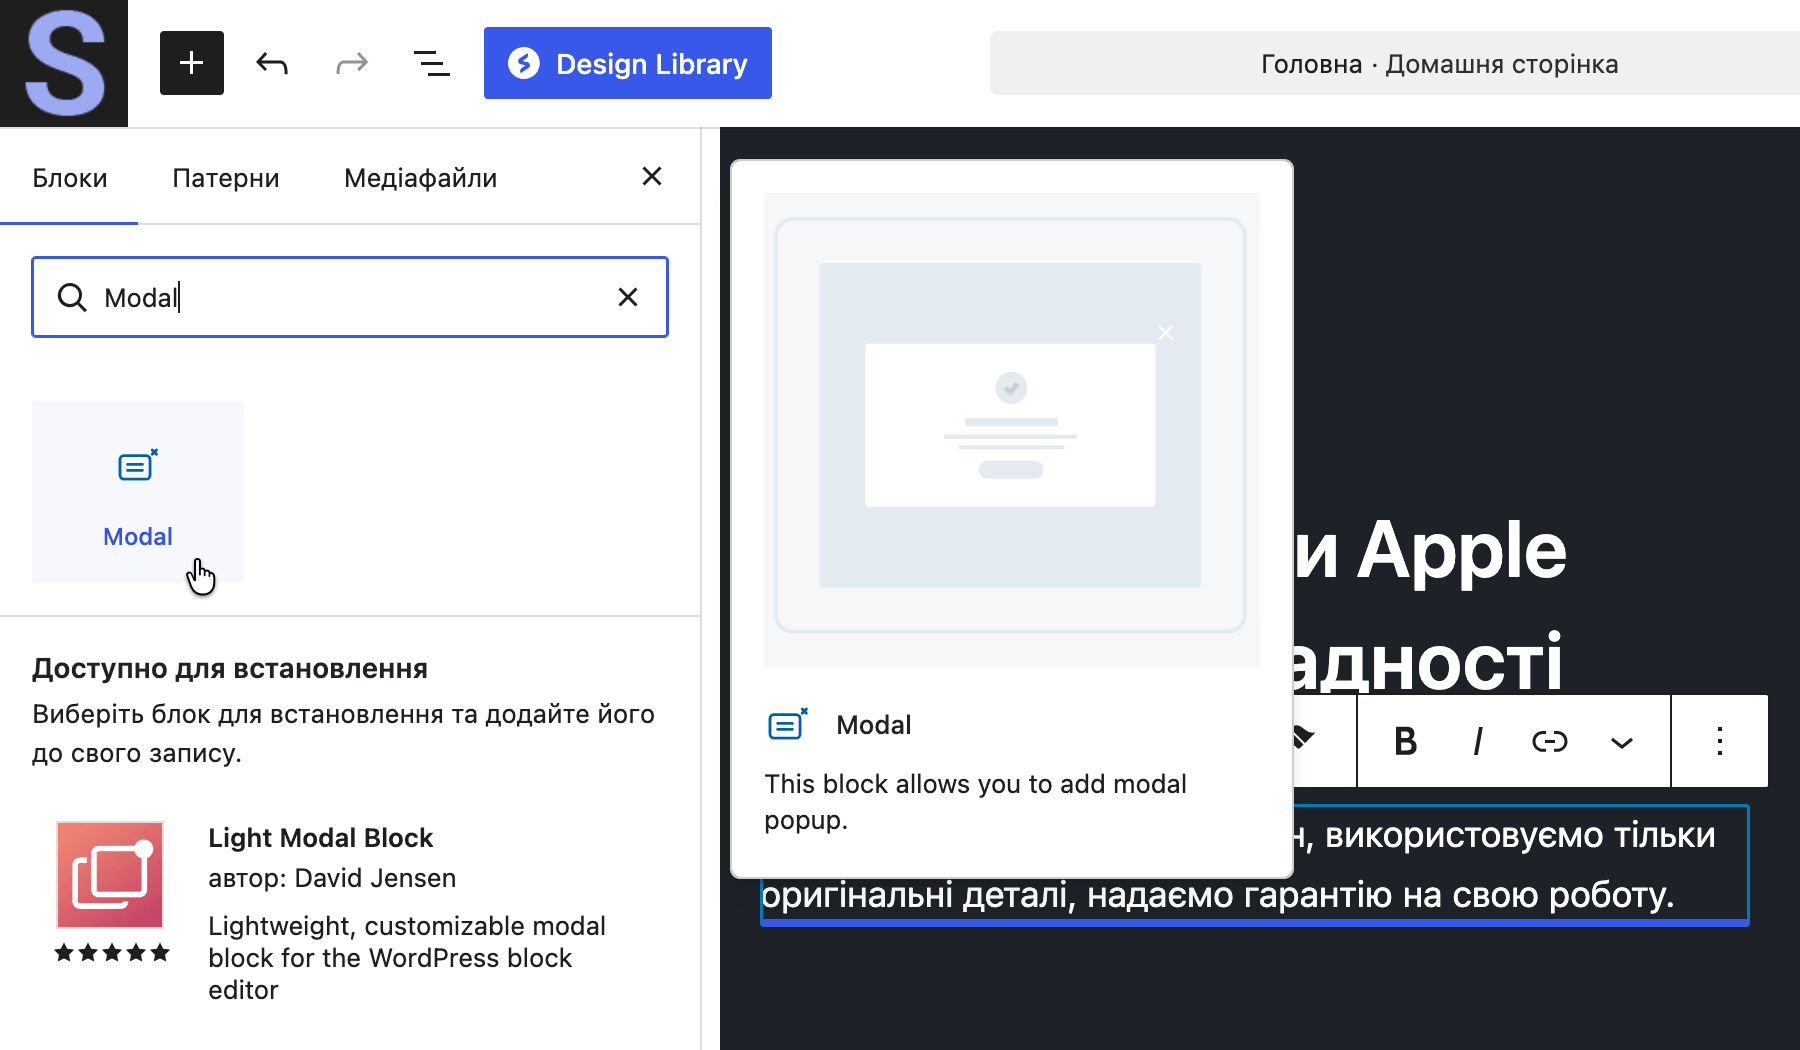1800x1050 pixels.
Task: Click the Доступно для встановлення heading
Action: click(230, 668)
